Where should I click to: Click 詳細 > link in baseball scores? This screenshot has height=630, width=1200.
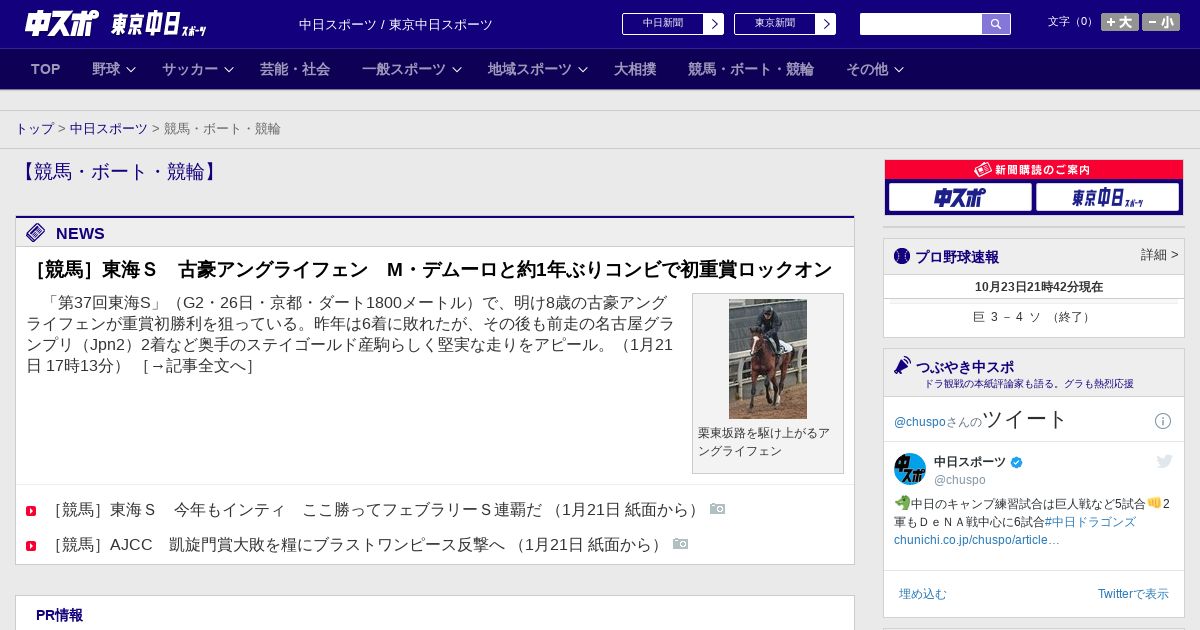point(1160,255)
